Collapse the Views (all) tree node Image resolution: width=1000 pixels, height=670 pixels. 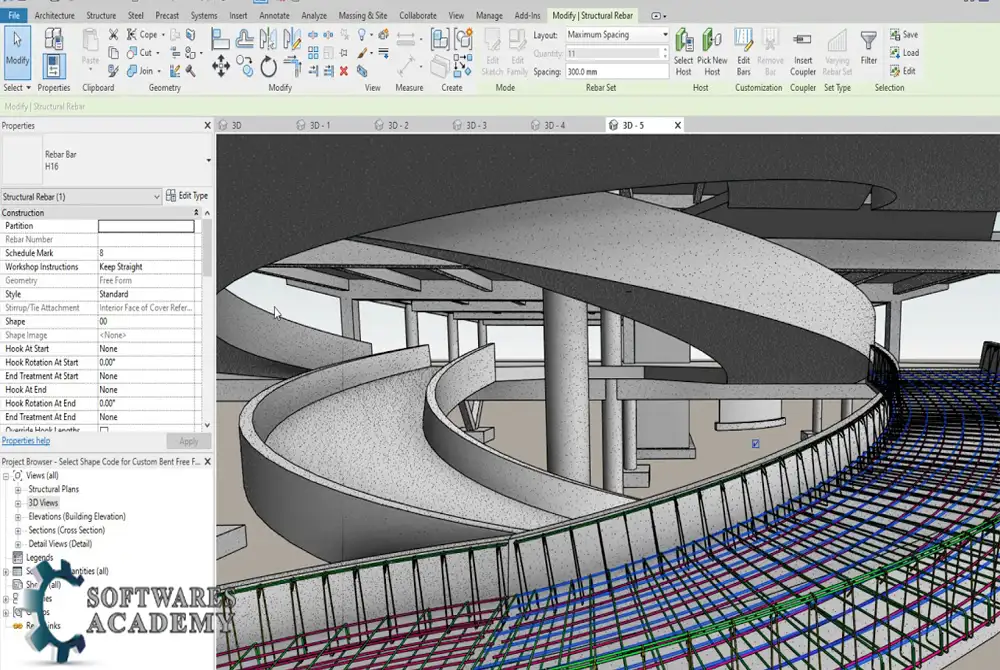6,476
